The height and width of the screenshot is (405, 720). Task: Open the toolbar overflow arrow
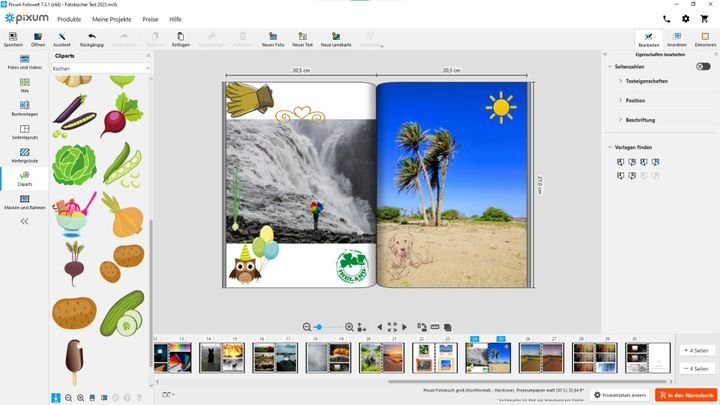[x=382, y=46]
